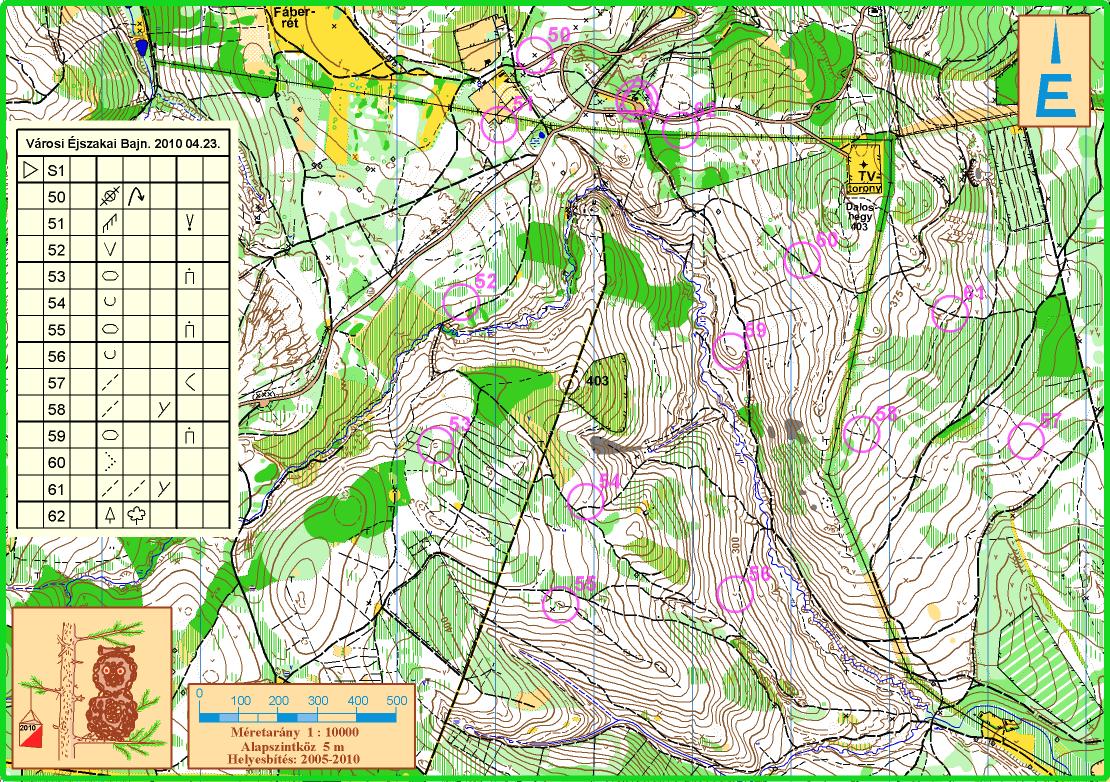This screenshot has width=1110, height=782.
Task: Click control circle 60 on the map
Action: (803, 260)
